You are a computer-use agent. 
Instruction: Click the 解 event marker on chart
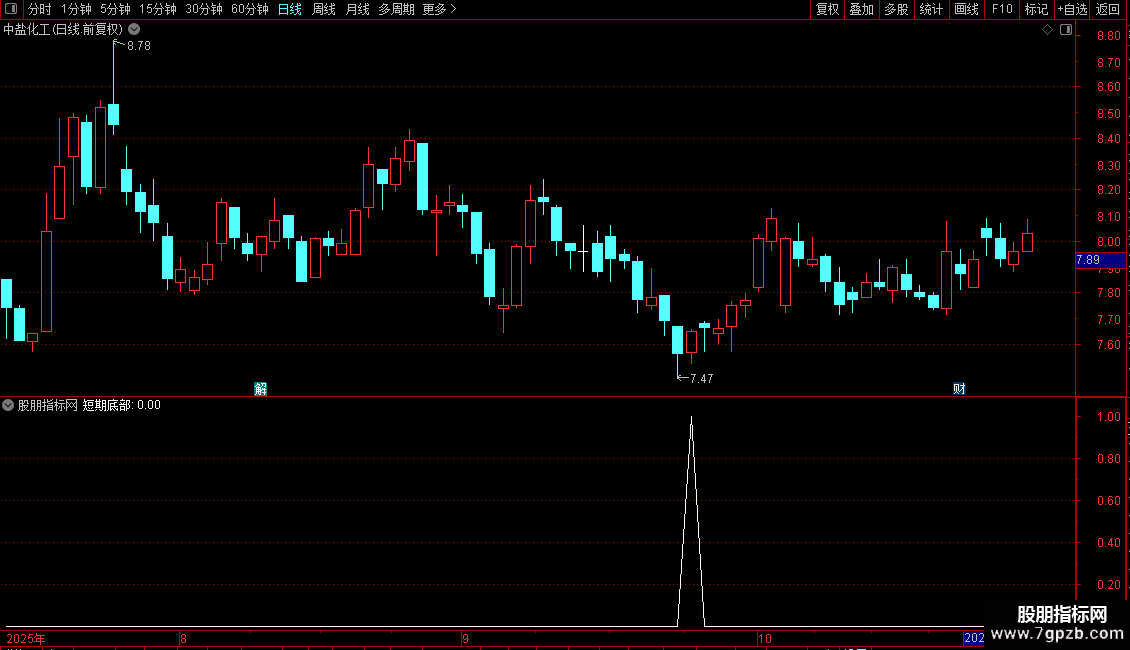tap(261, 389)
